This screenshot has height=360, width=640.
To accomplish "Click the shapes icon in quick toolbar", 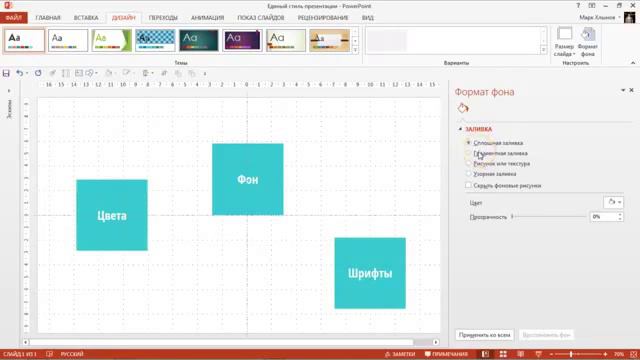I will (x=89, y=73).
